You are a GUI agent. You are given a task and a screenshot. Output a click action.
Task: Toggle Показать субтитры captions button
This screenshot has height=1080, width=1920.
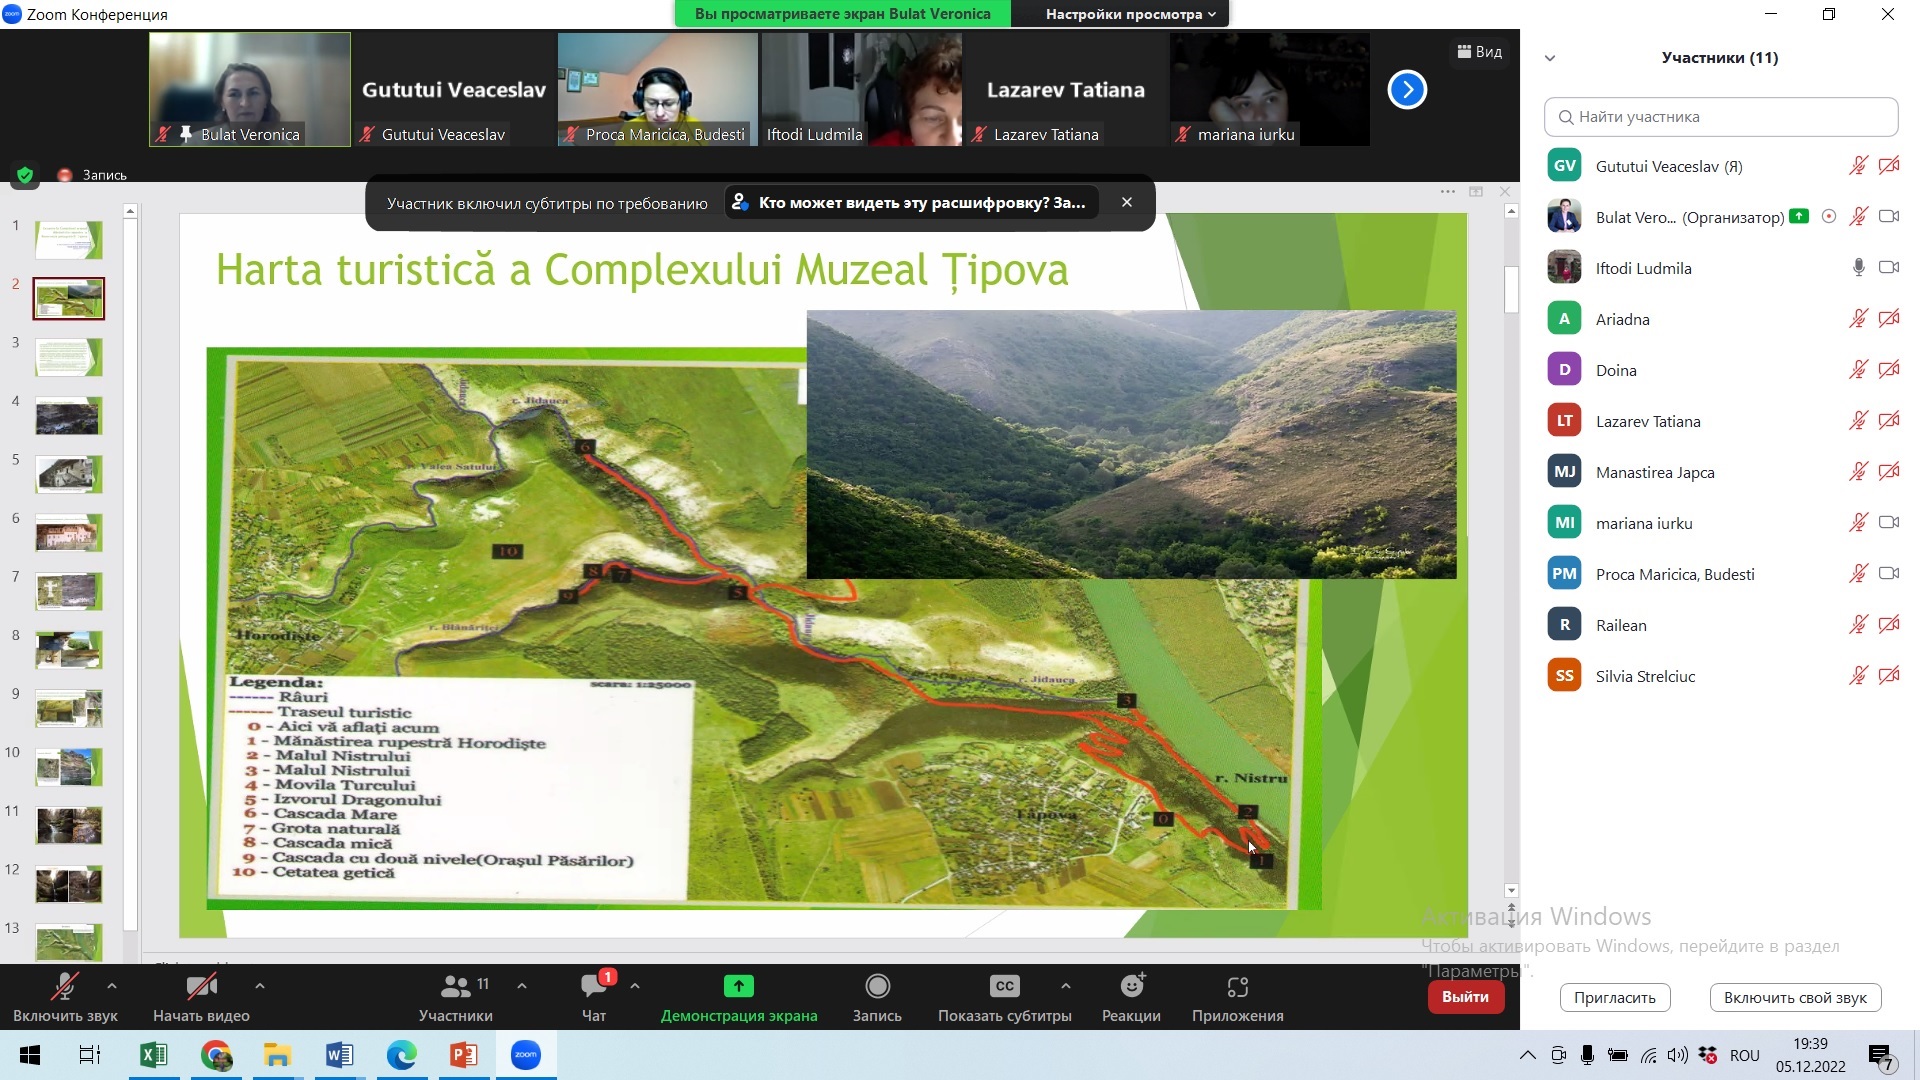pyautogui.click(x=1004, y=987)
